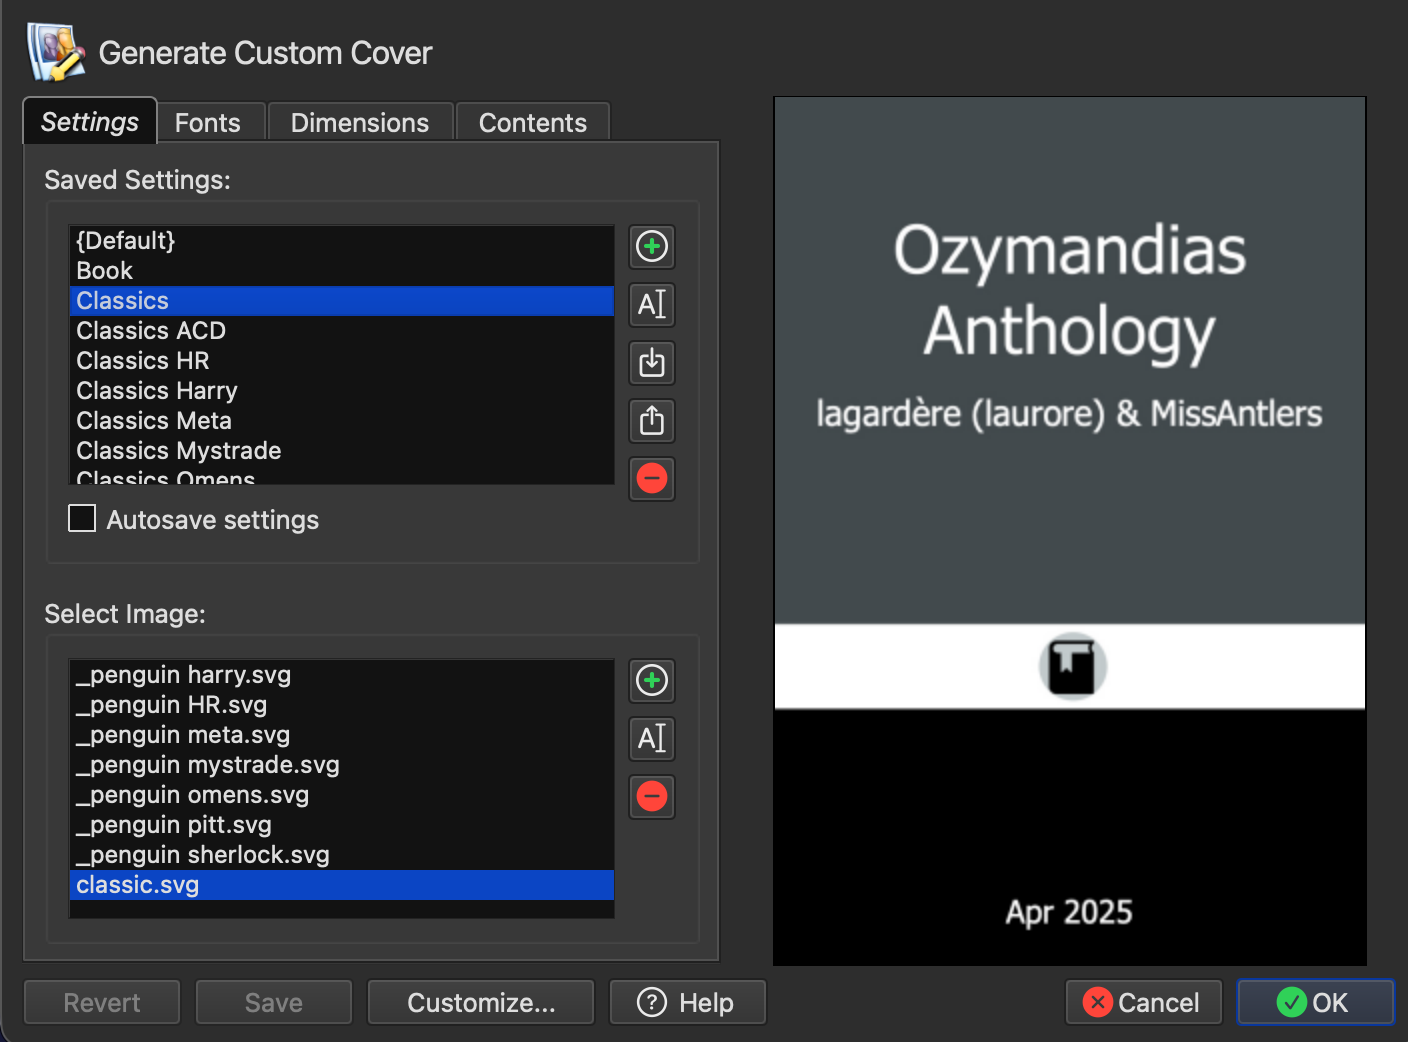1408x1042 pixels.
Task: Select the {Default} saved setting
Action: click(x=342, y=241)
